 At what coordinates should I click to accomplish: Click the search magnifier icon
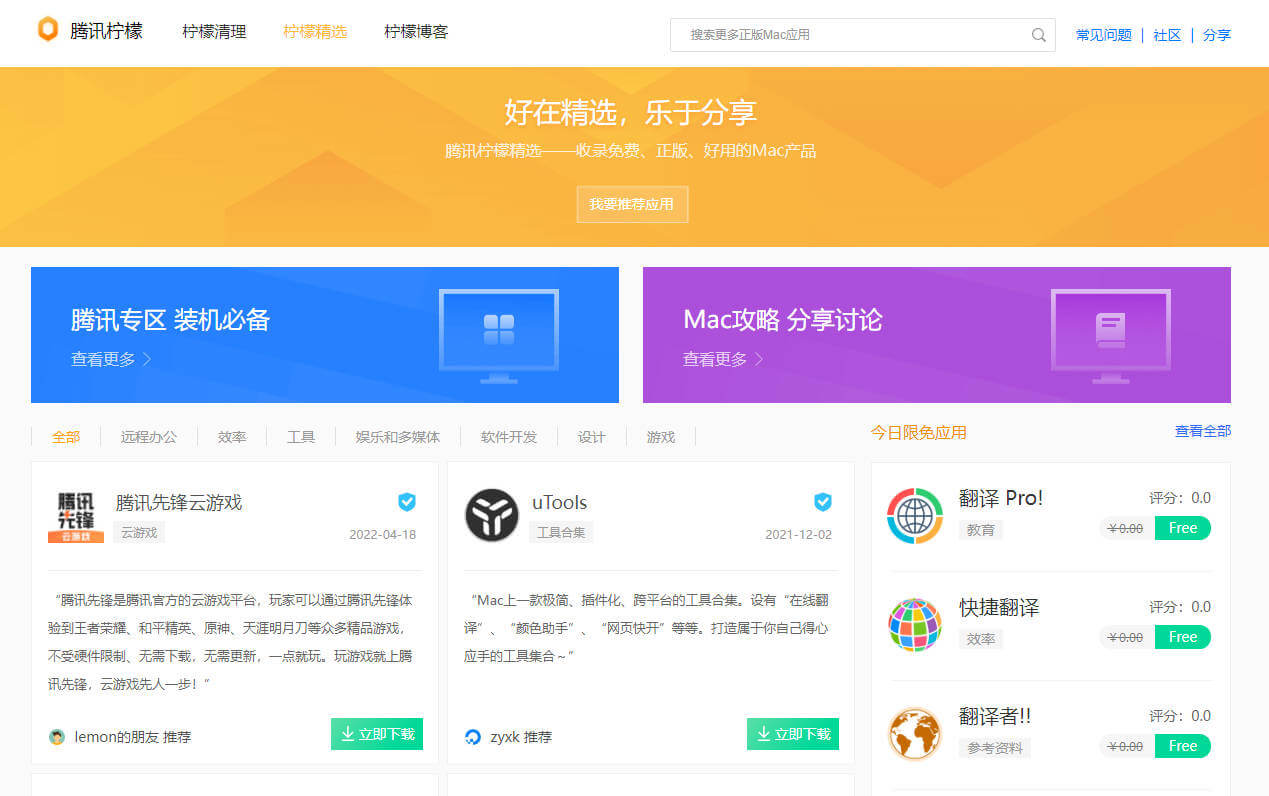pos(1038,34)
